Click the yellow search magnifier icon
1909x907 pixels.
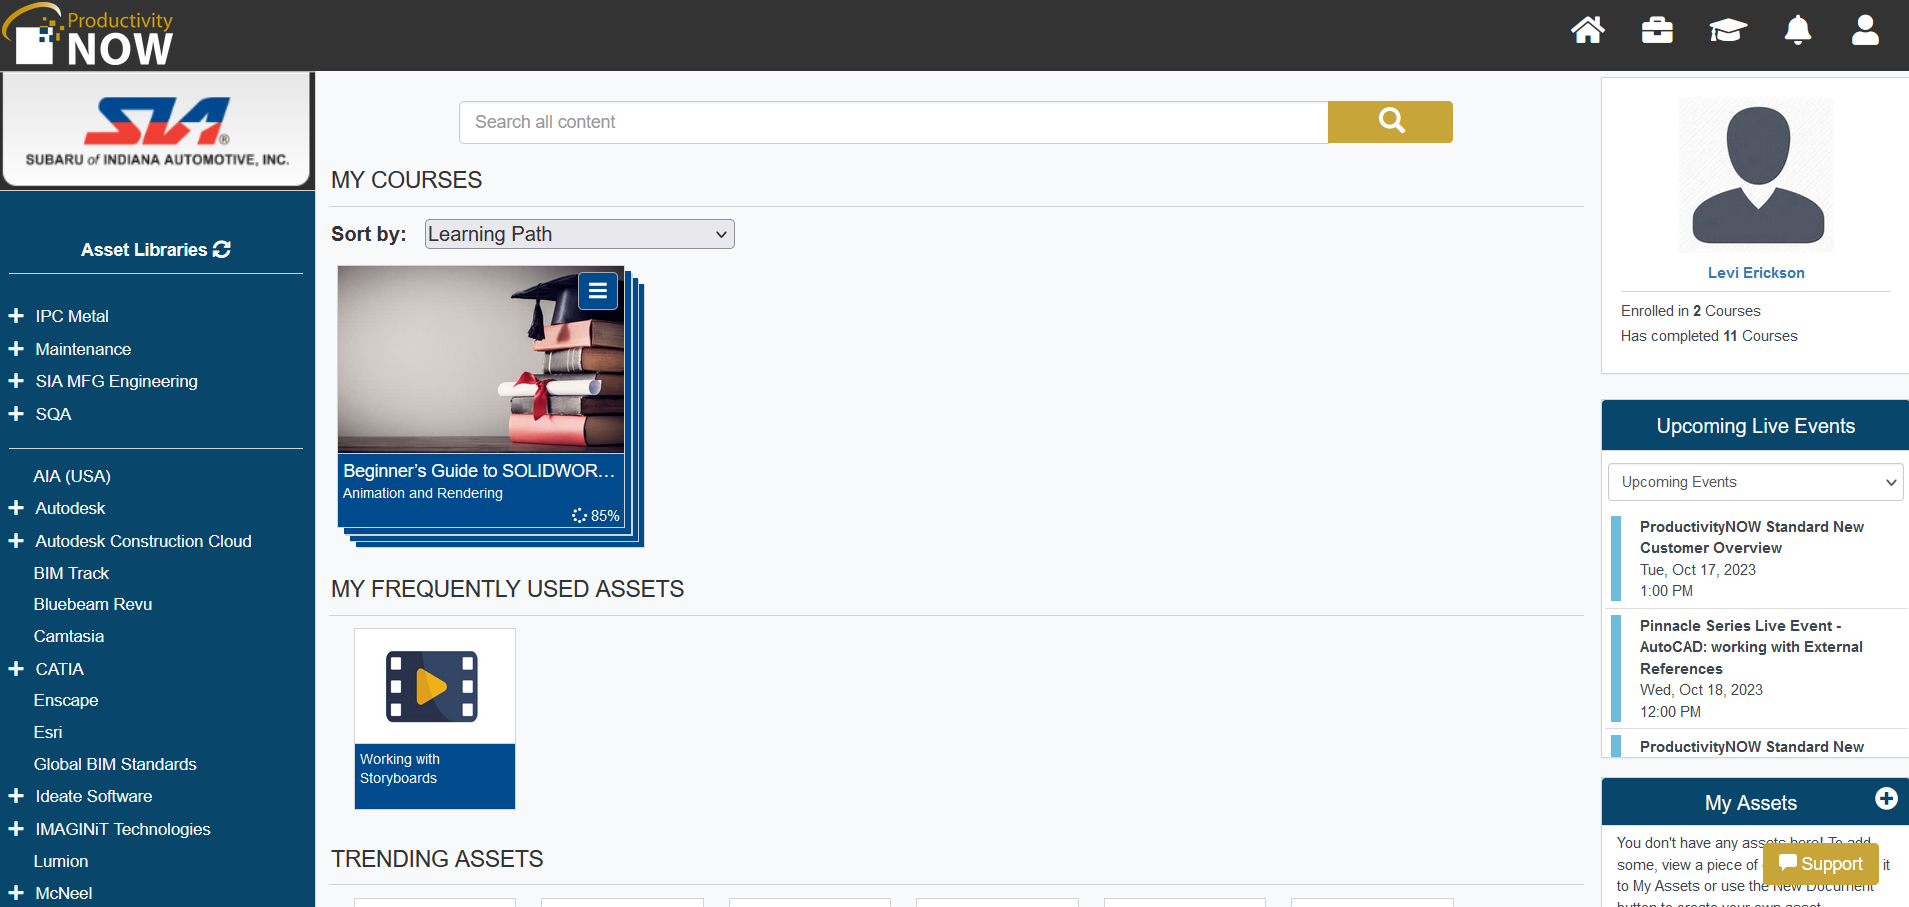click(1390, 121)
